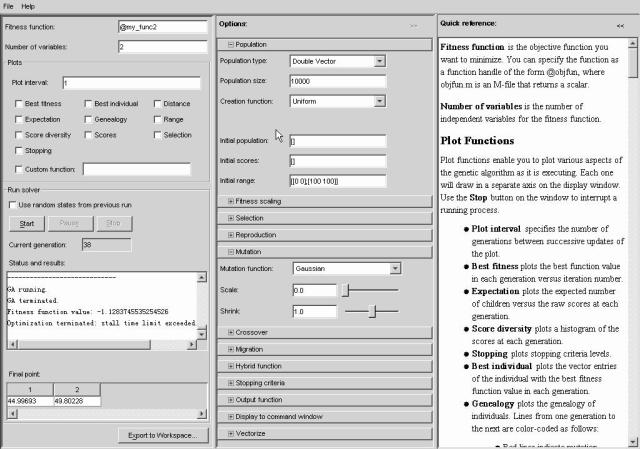
Task: Tick the Genealogy checkbox
Action: [x=88, y=119]
